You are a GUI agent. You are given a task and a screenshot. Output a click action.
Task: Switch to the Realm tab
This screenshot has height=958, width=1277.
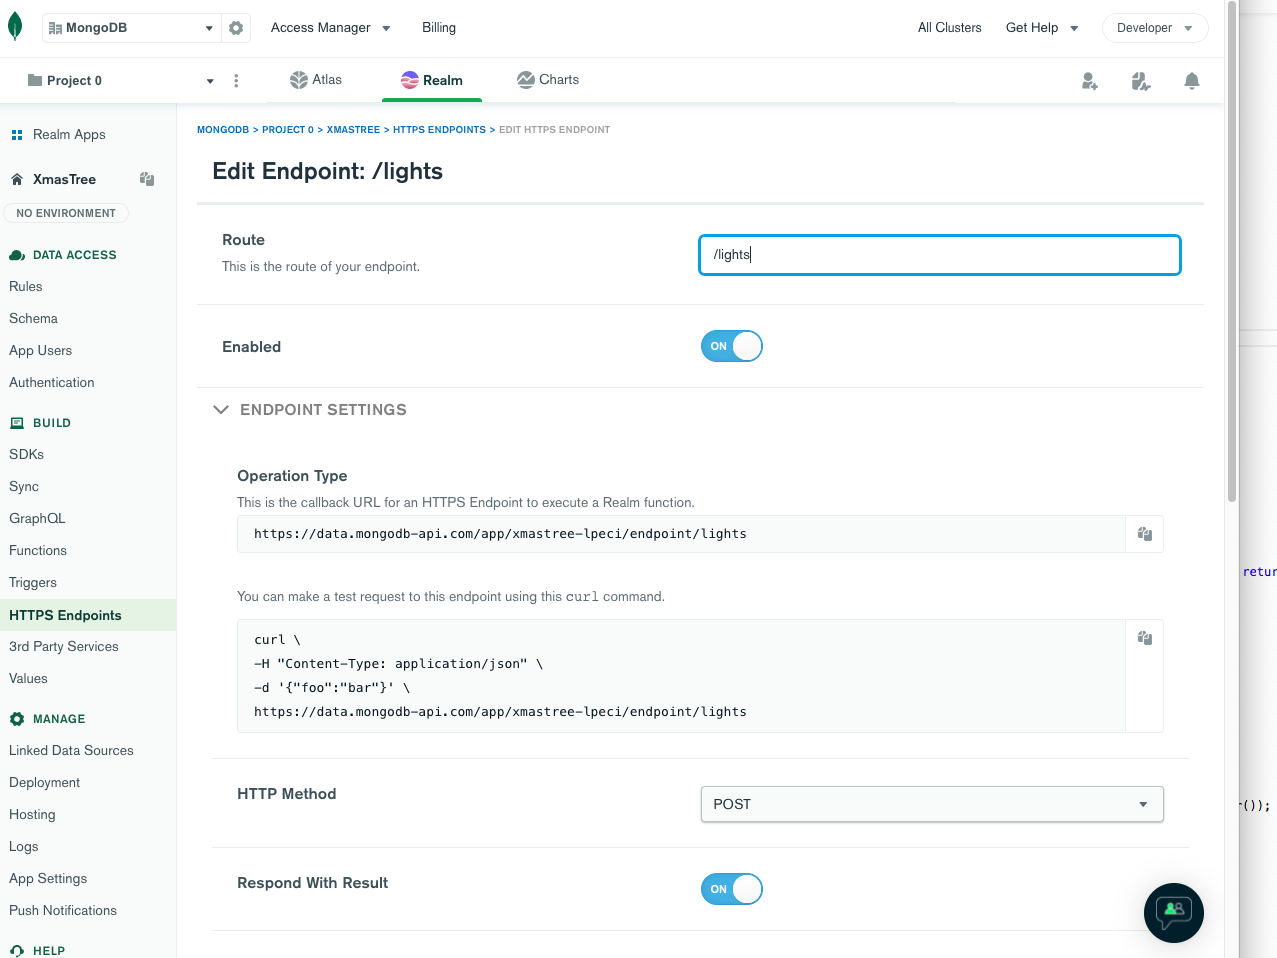coord(432,80)
